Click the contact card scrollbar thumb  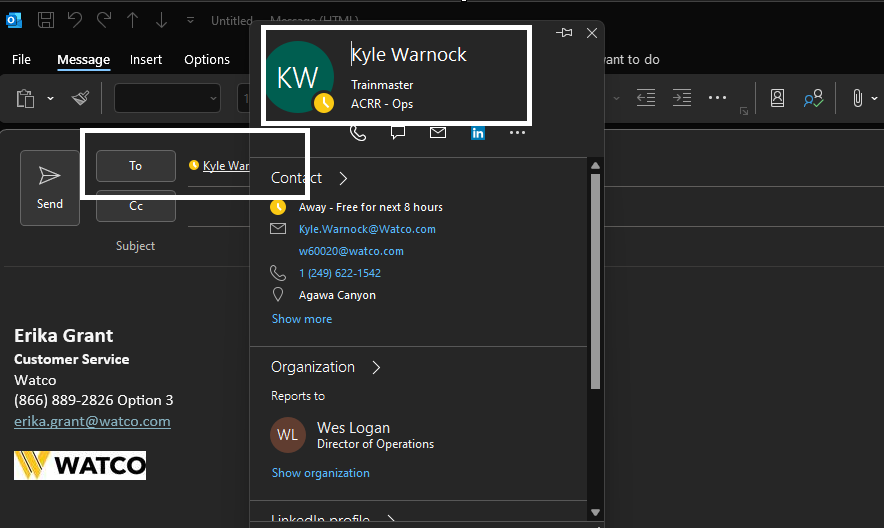click(595, 281)
